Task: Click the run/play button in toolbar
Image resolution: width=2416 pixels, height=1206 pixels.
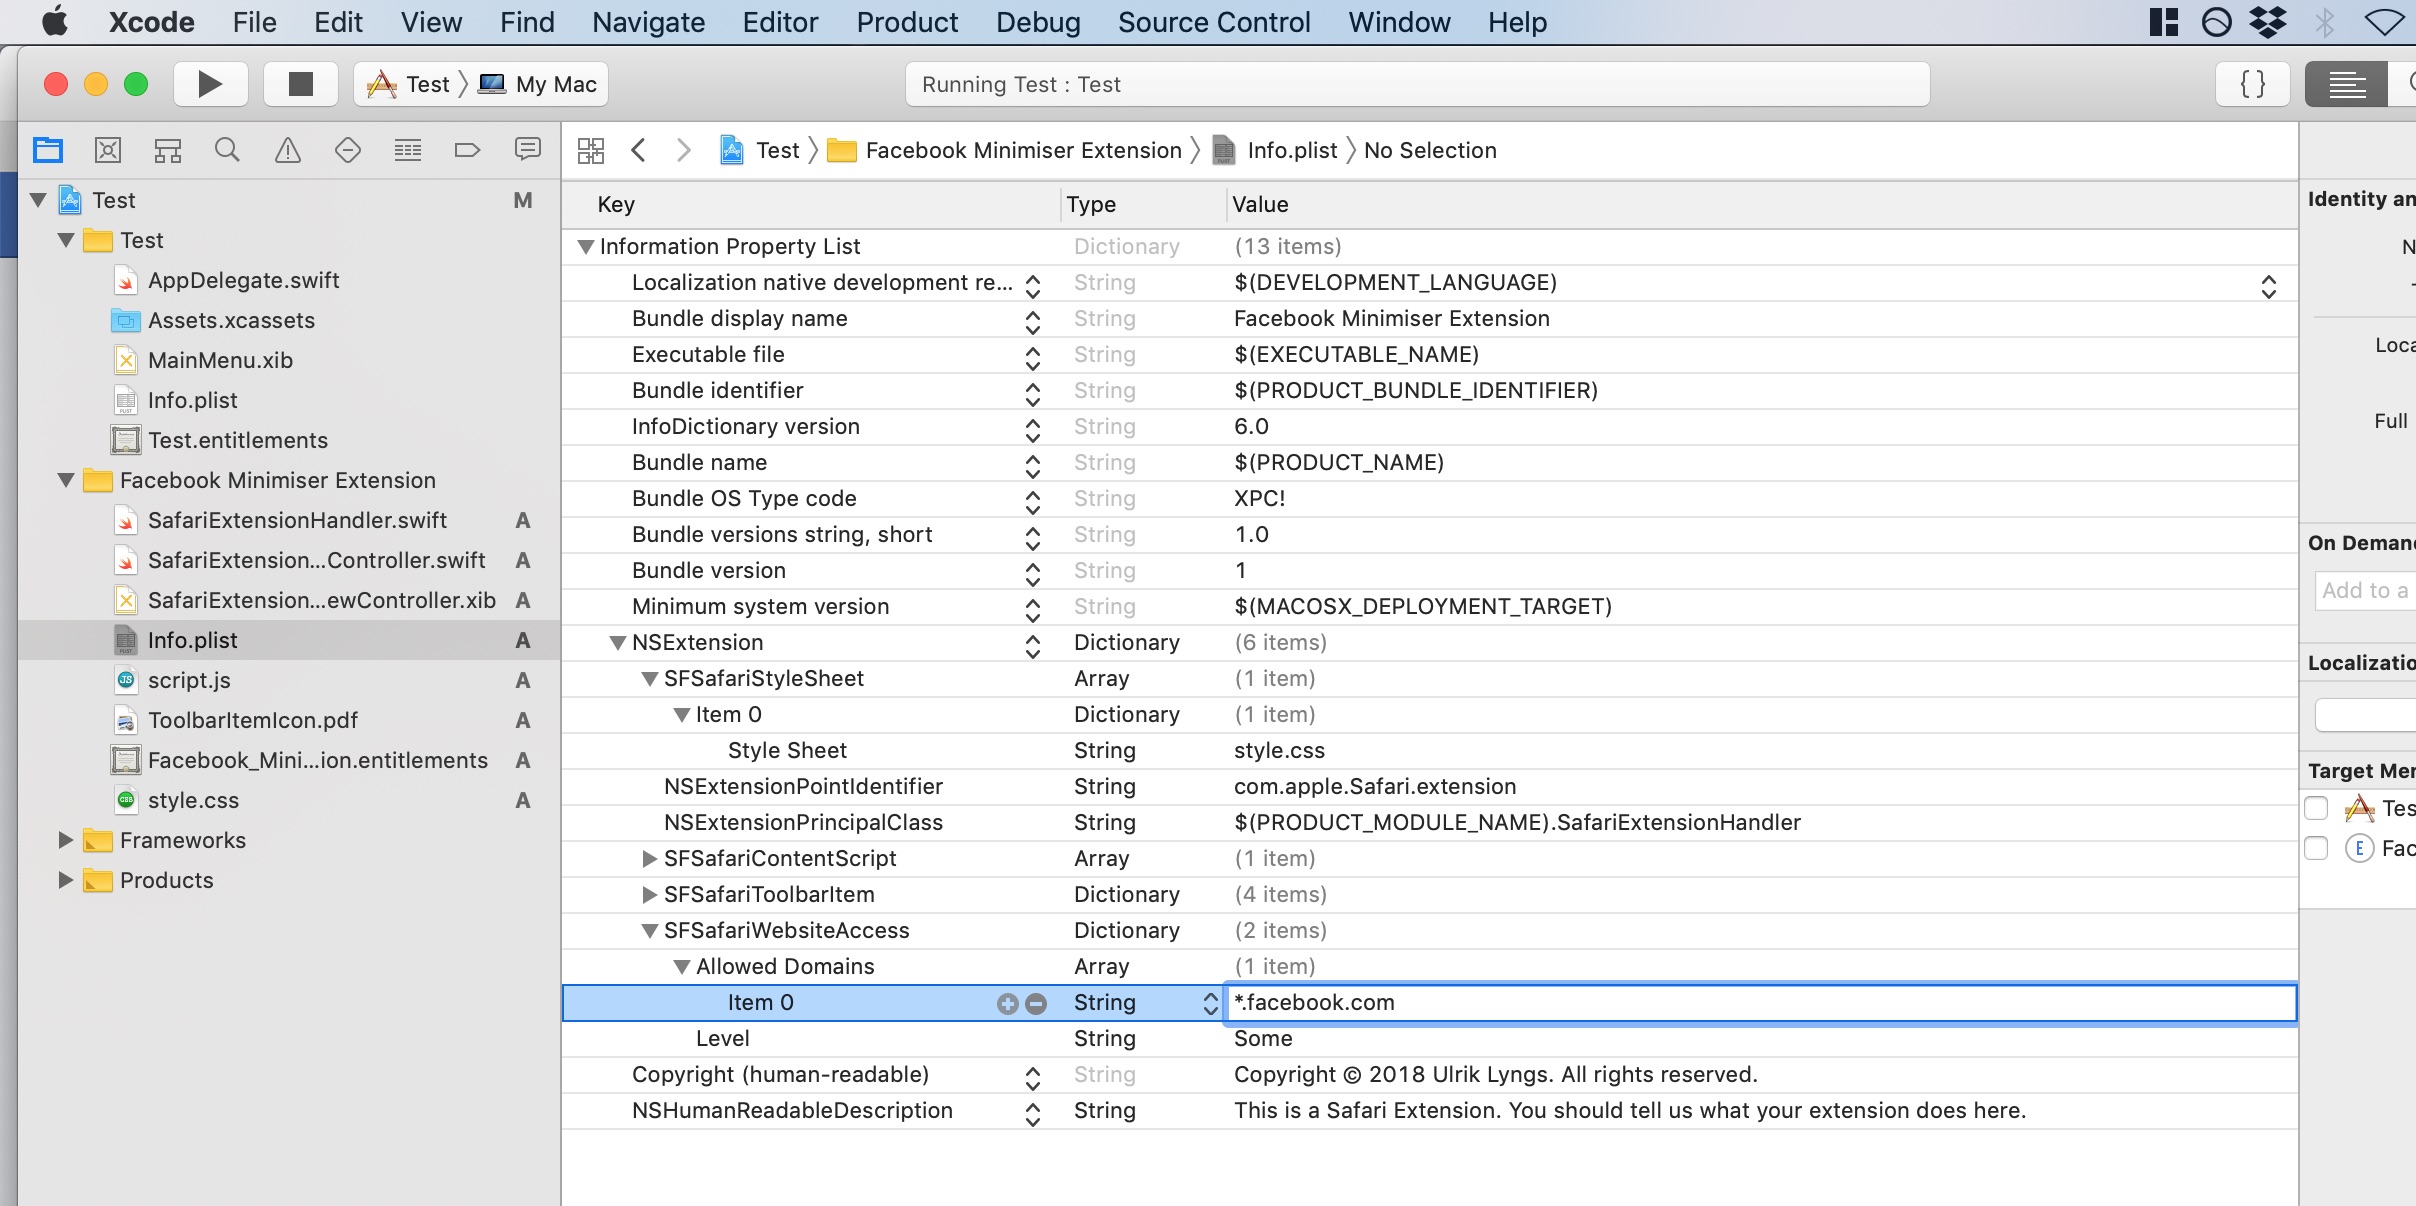Action: [x=210, y=83]
